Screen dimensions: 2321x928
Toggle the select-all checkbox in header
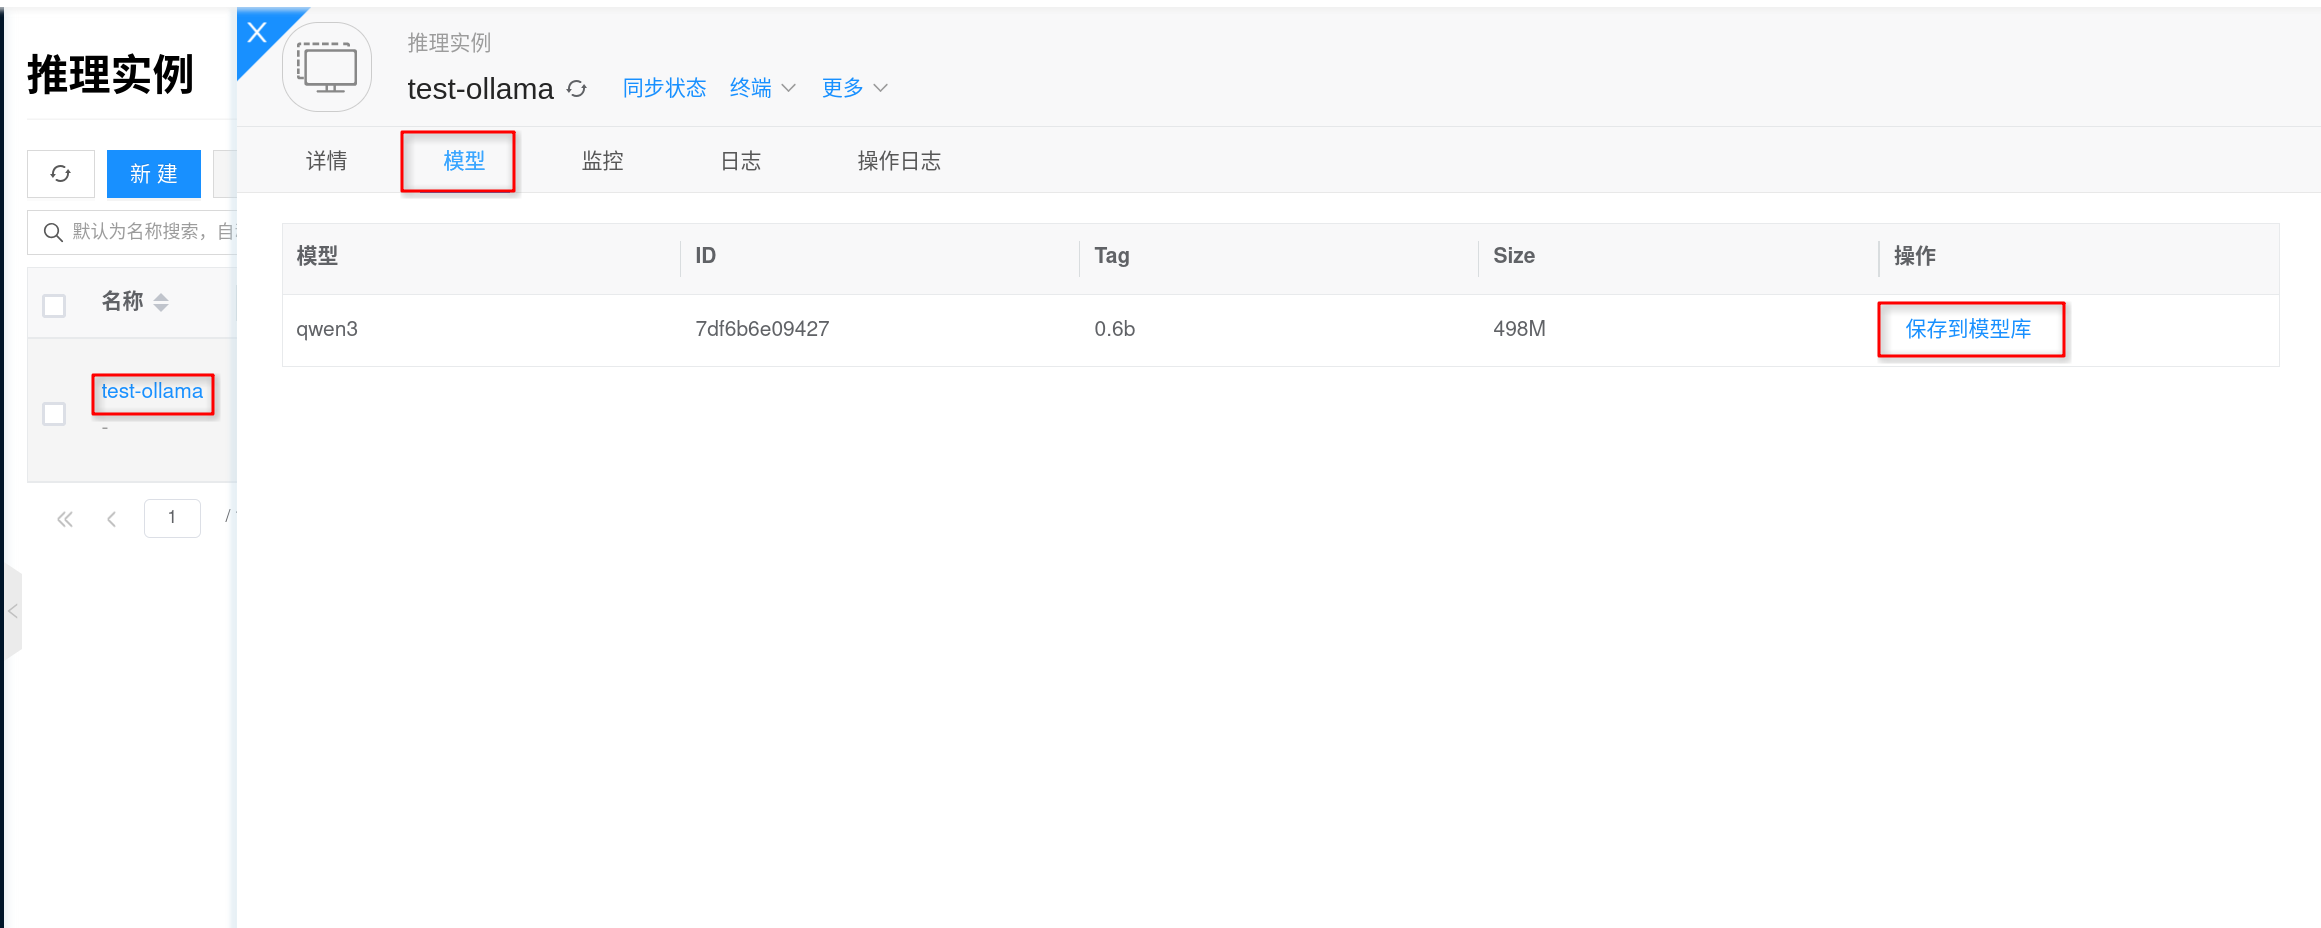click(x=54, y=305)
